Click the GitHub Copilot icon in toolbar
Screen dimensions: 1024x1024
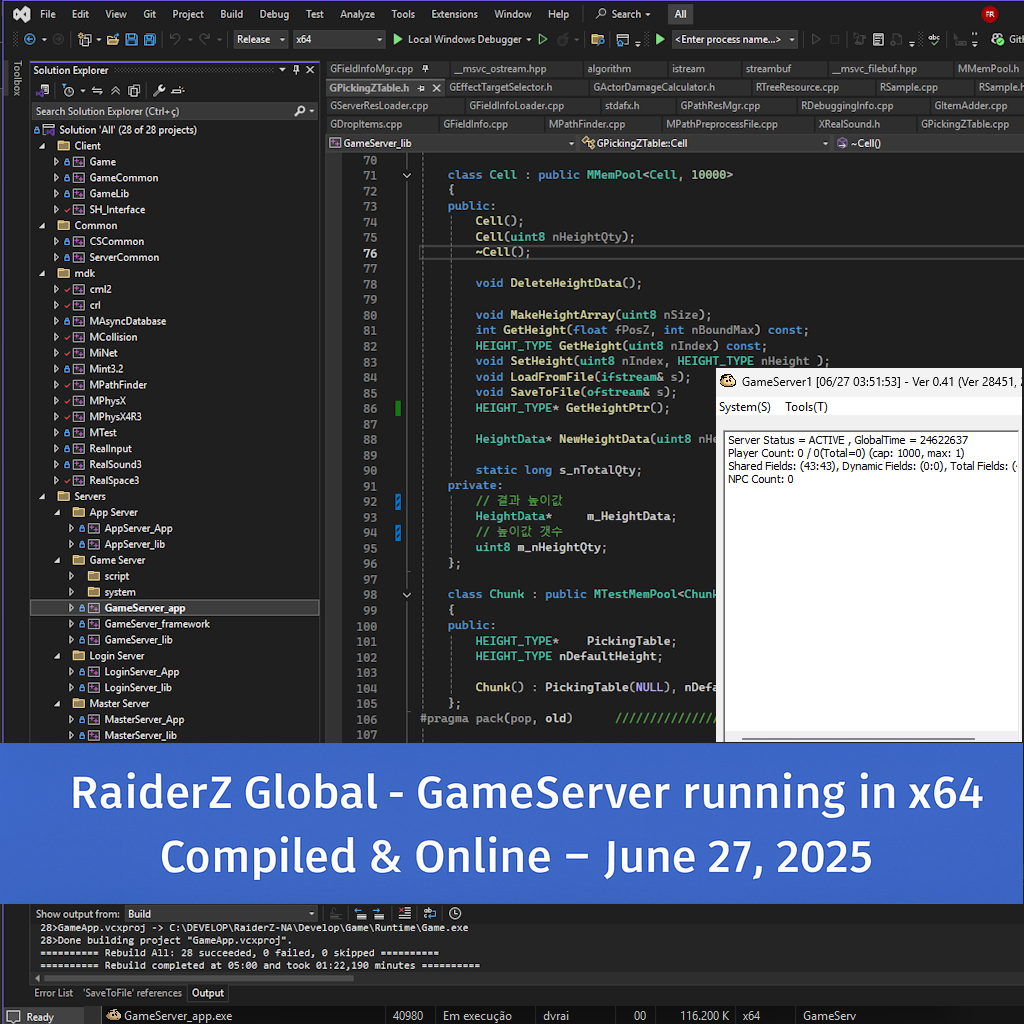(997, 39)
